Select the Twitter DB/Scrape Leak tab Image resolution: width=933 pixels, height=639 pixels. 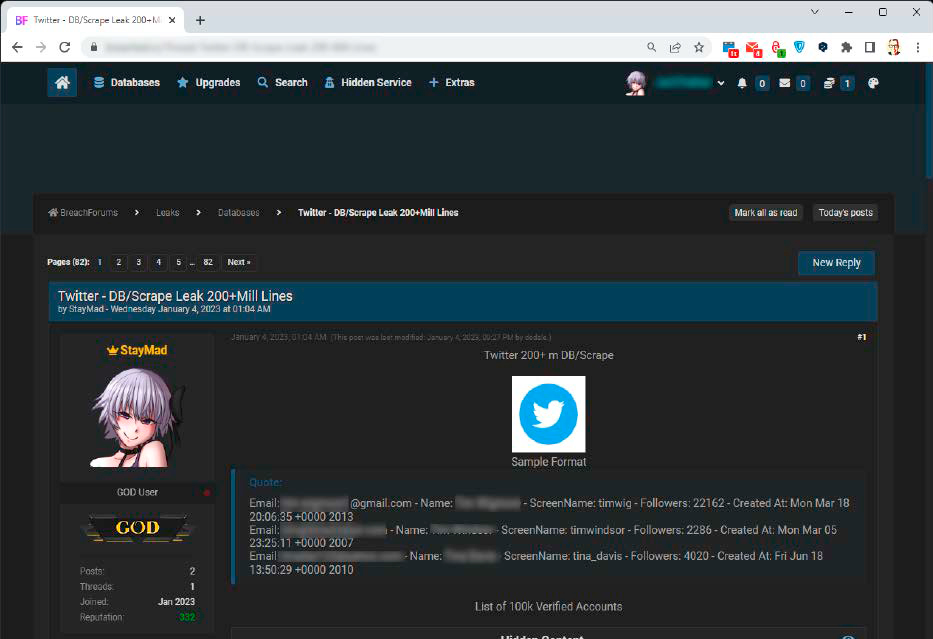pos(96,20)
